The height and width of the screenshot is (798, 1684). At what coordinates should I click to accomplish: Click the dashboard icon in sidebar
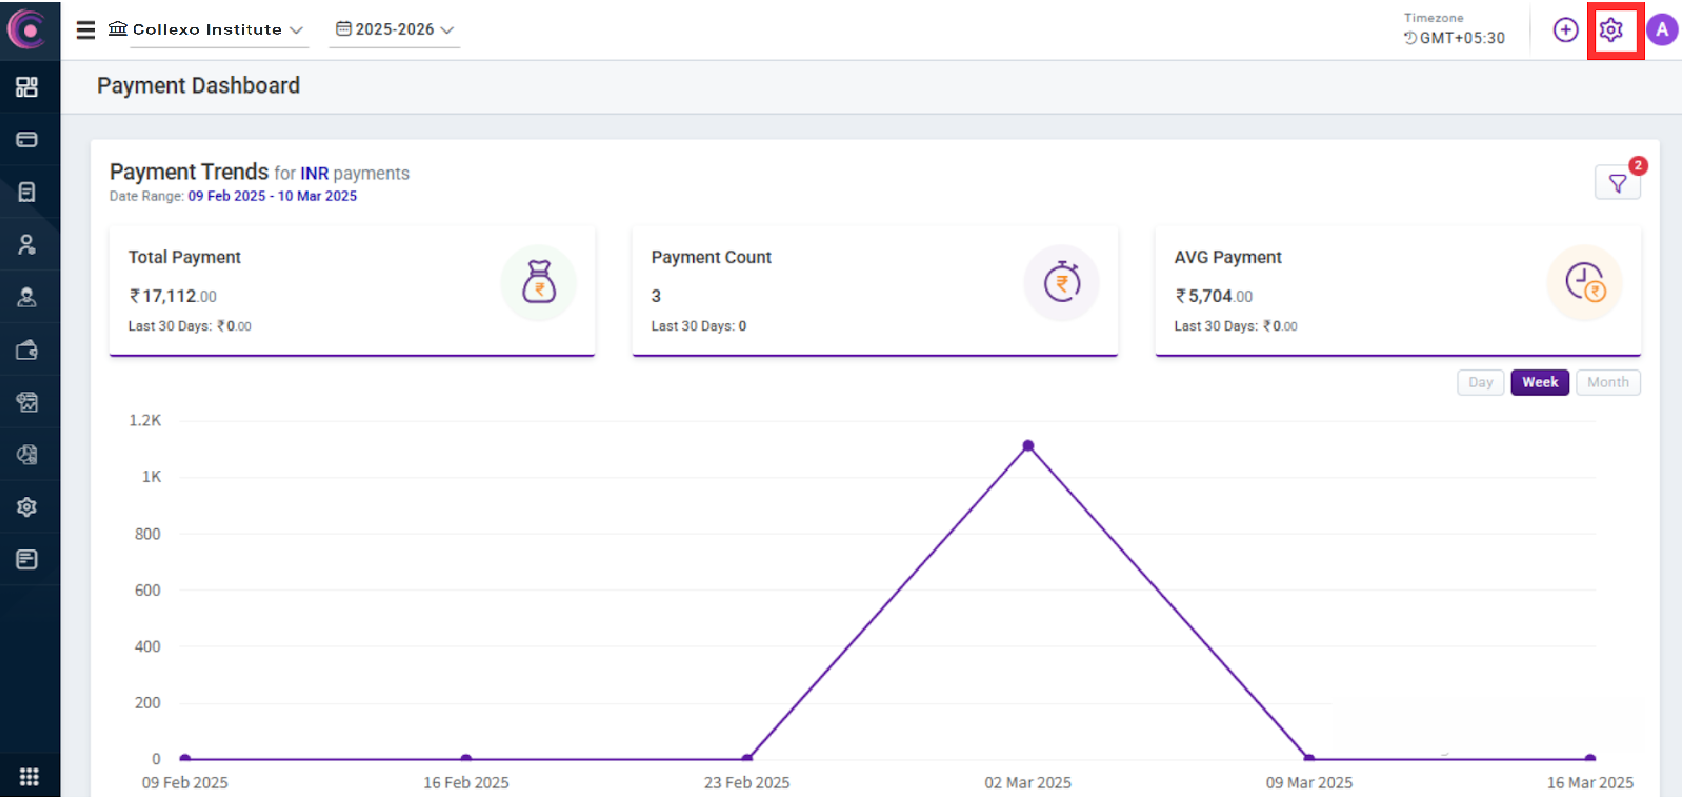(27, 87)
